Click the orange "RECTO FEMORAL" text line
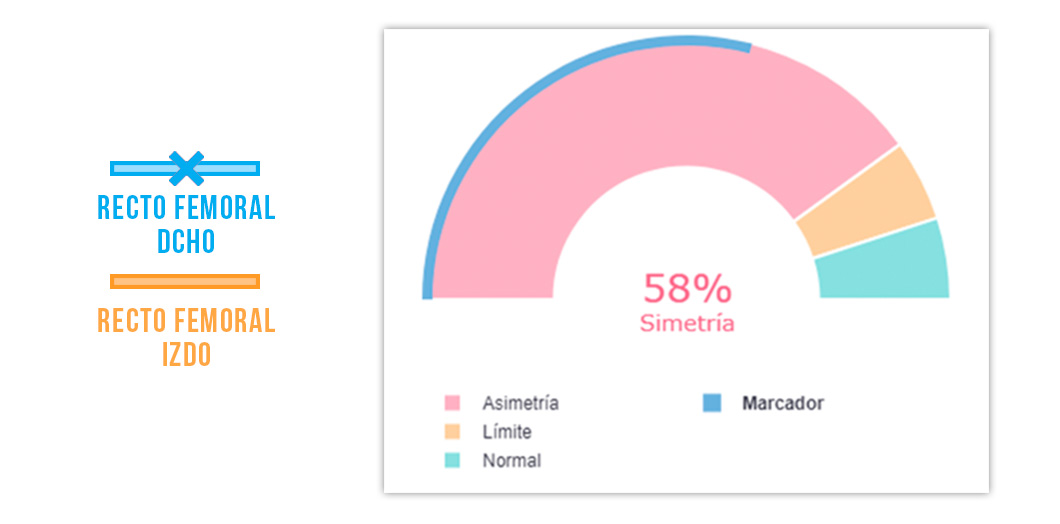The width and height of the screenshot is (1060, 524). click(186, 321)
